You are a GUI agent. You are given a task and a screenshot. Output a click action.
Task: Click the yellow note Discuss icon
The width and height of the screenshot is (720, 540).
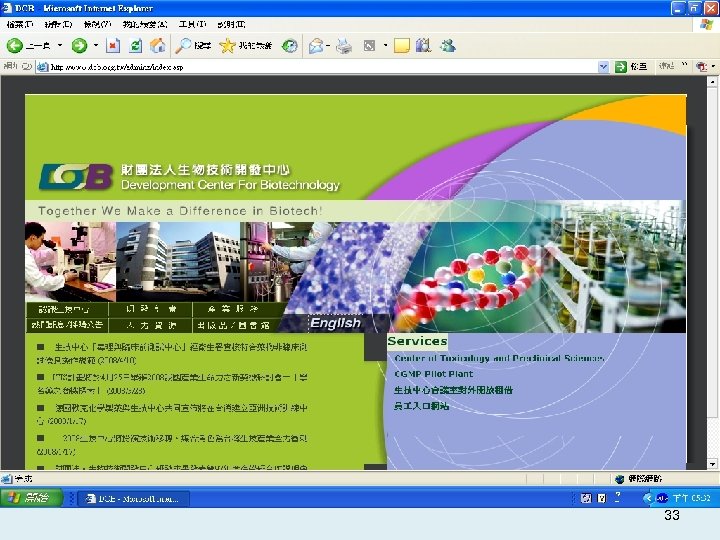coord(402,45)
